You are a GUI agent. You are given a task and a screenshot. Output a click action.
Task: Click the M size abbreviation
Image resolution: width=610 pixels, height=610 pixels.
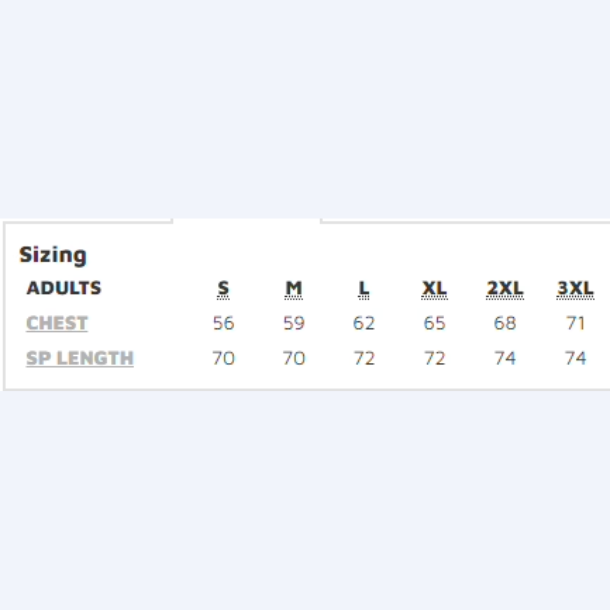(294, 289)
